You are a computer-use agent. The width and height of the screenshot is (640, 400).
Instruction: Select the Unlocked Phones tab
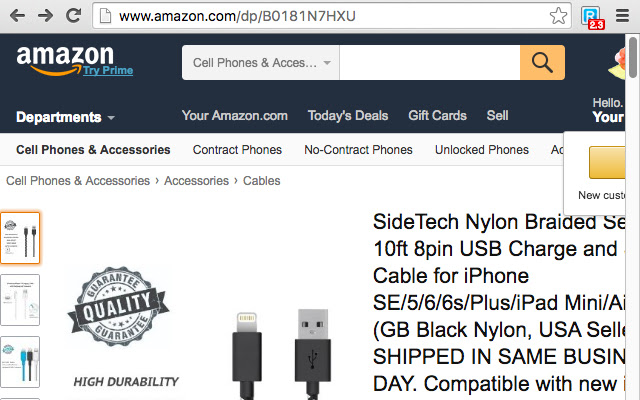click(x=481, y=150)
